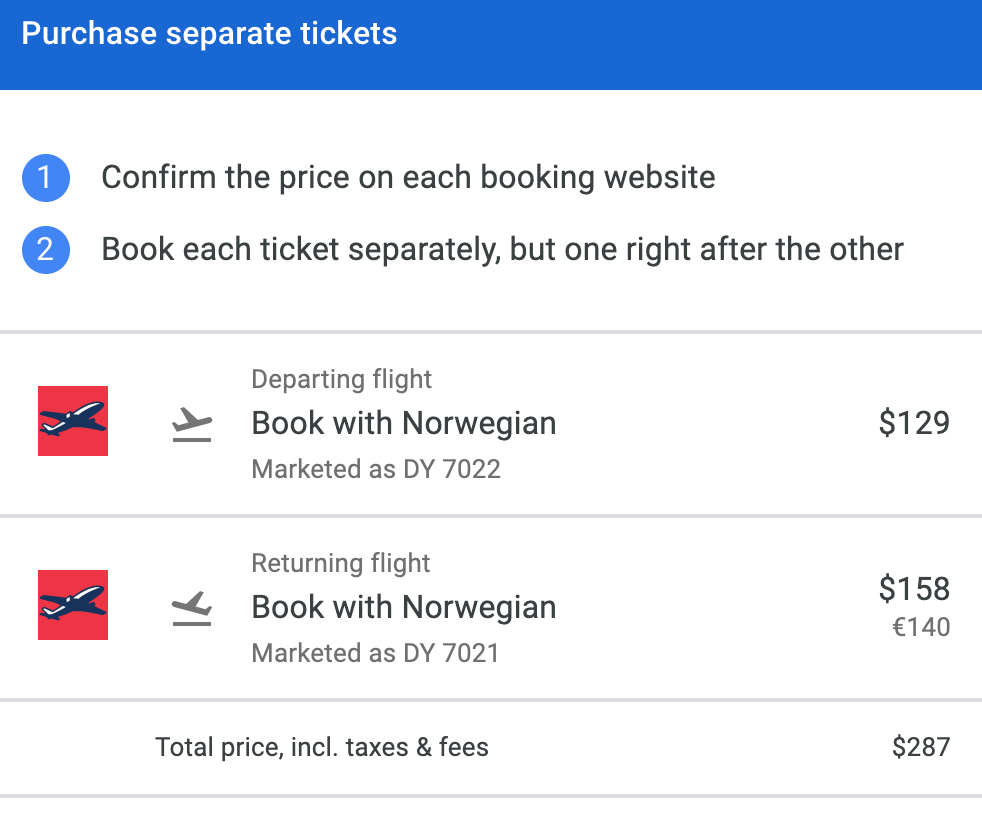Click Norwegian airline logo for returning flight
The image size is (982, 822).
tap(73, 605)
